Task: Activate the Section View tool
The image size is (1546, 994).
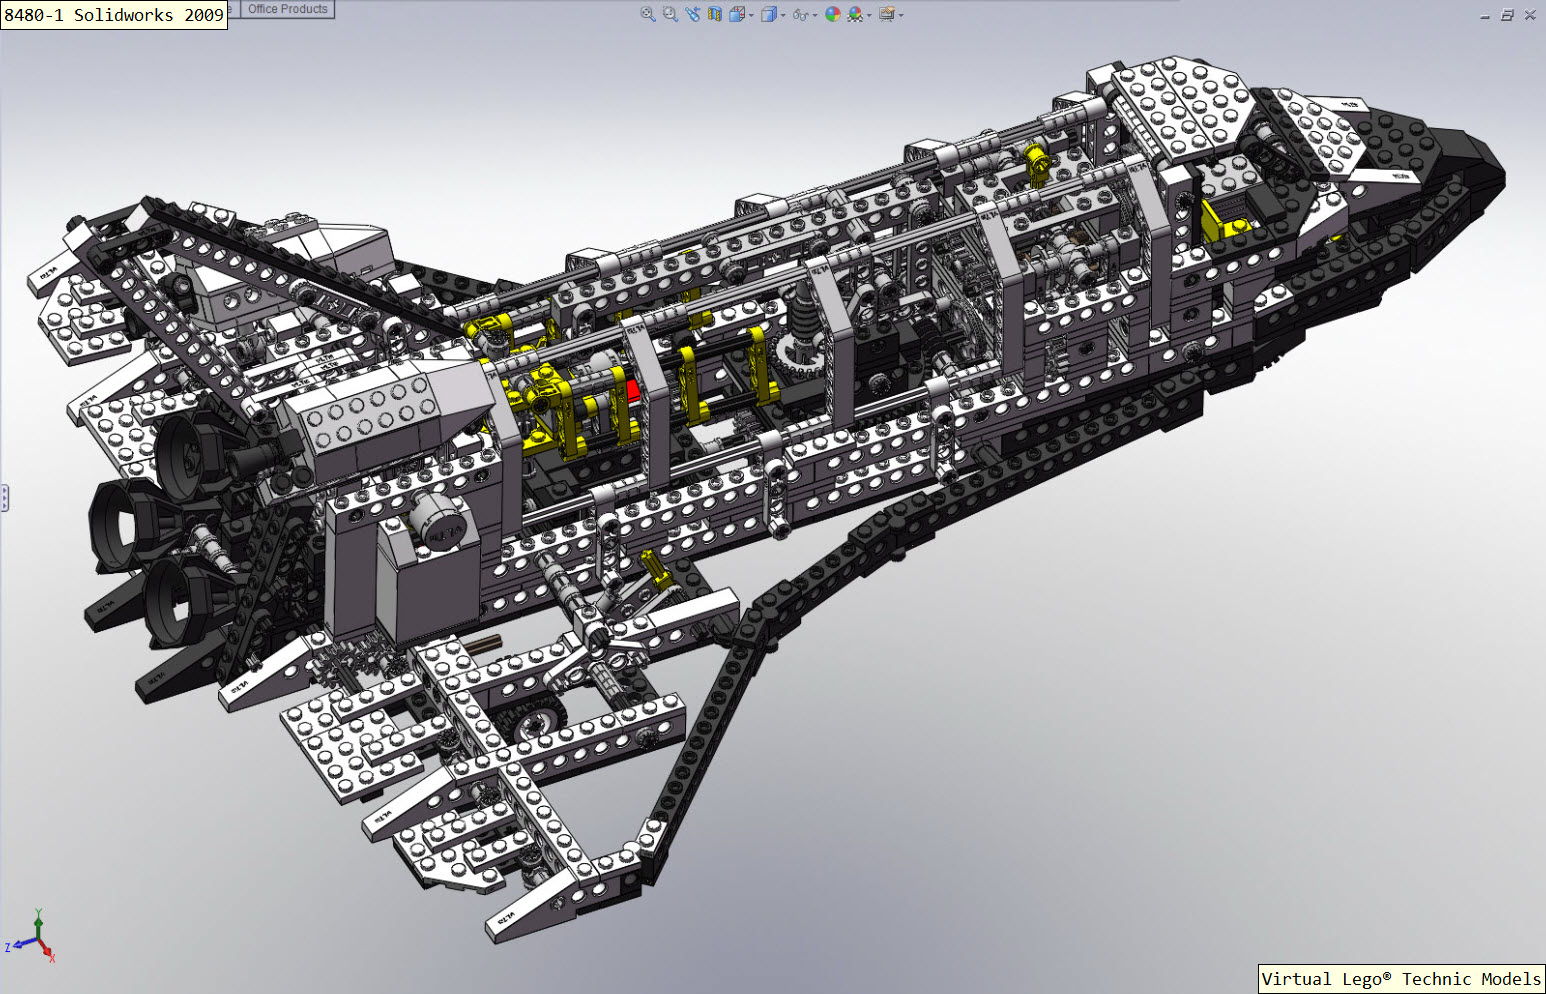Action: click(x=715, y=14)
